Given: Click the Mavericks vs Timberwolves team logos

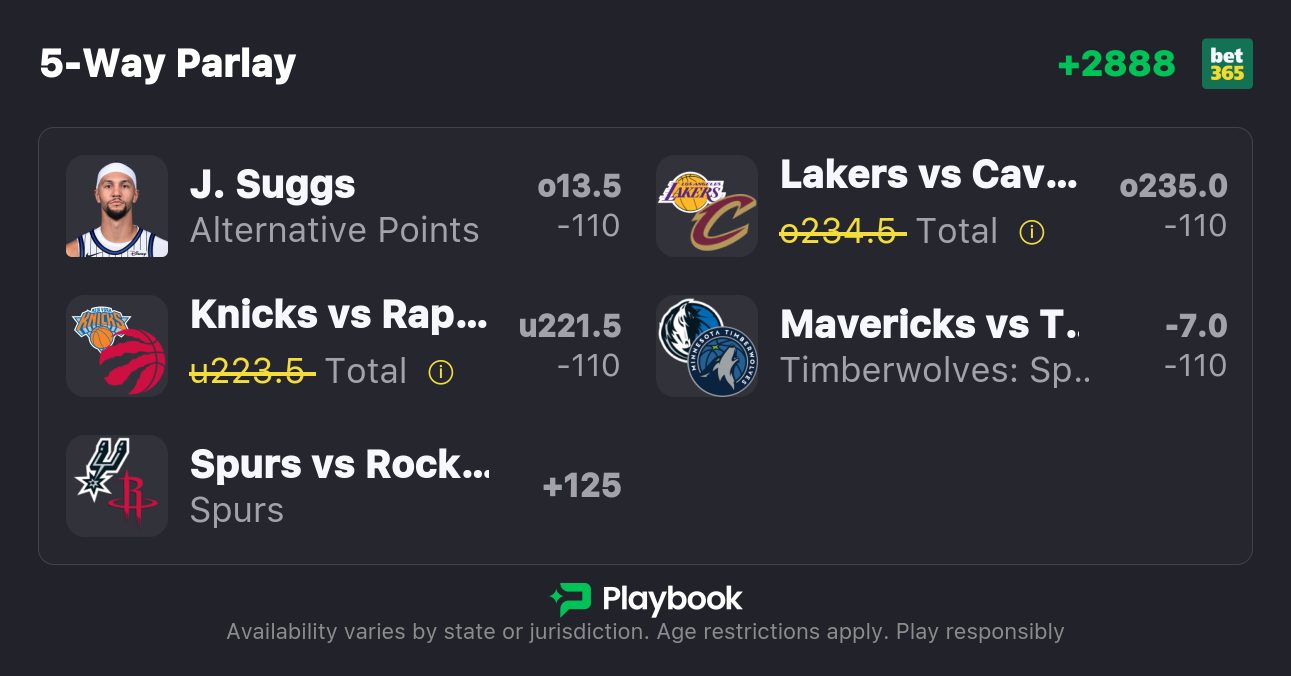Looking at the screenshot, I should tap(707, 346).
